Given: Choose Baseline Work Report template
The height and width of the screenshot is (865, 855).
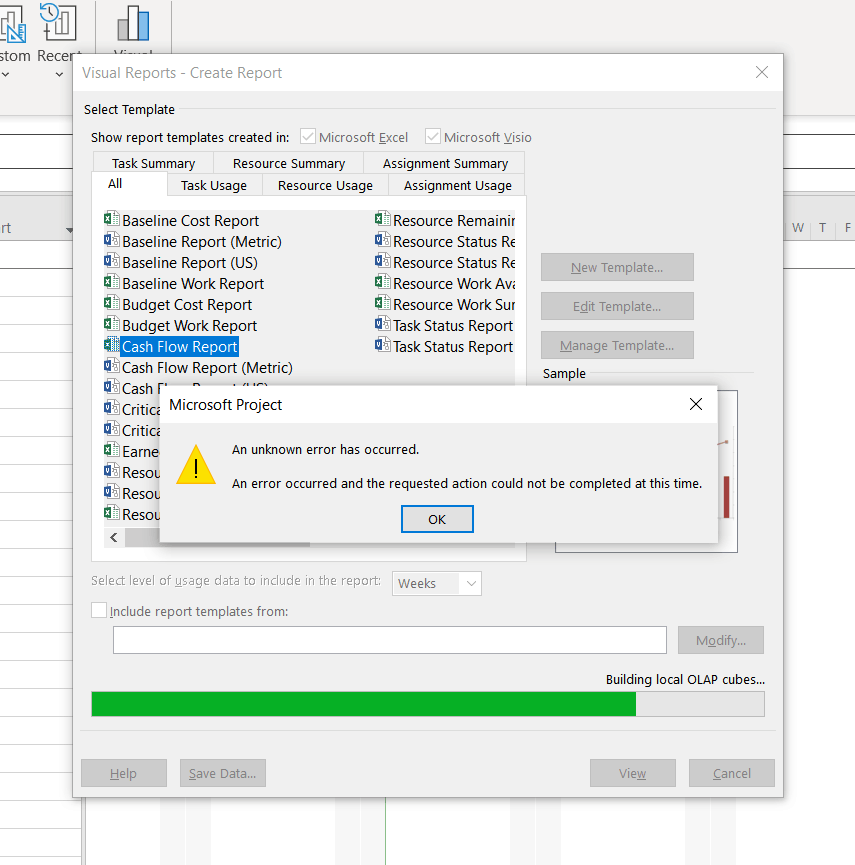Looking at the screenshot, I should point(193,284).
